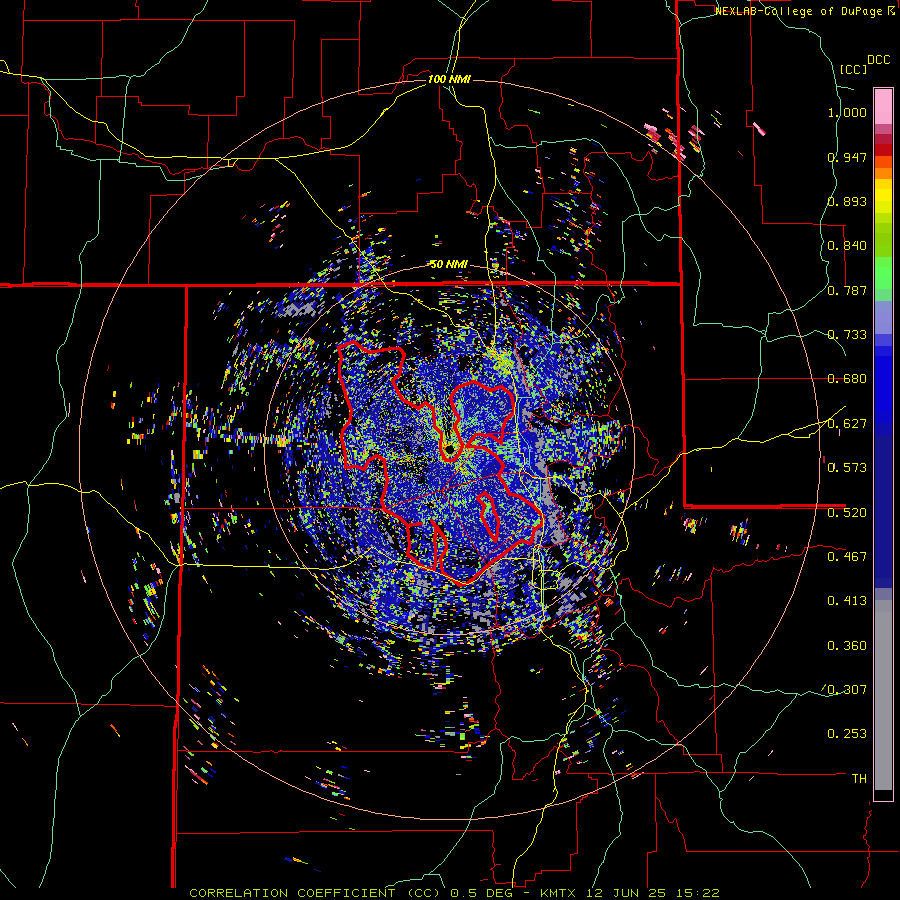The height and width of the screenshot is (900, 900).
Task: Click the Correlation Coefficient product caption
Action: click(x=454, y=893)
